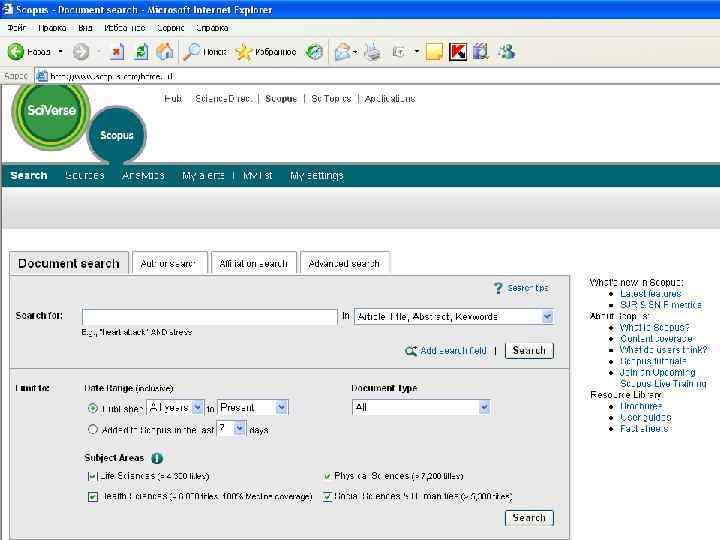Click the History icon in toolbar
Screen dimensions: 720x540
pos(315,52)
